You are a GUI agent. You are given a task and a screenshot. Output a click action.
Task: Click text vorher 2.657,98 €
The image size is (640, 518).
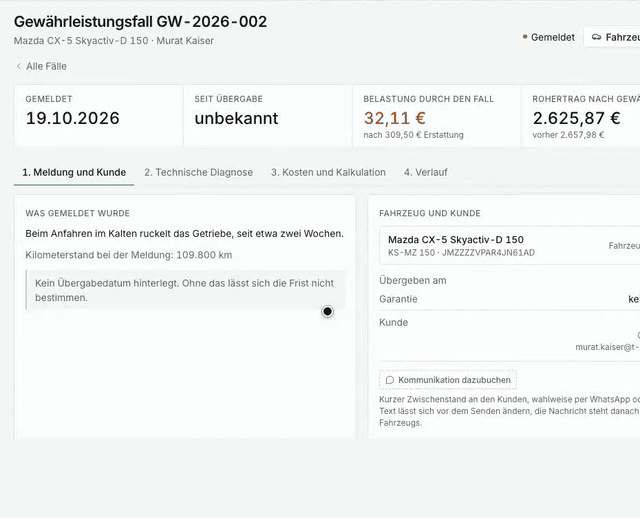[x=568, y=135]
